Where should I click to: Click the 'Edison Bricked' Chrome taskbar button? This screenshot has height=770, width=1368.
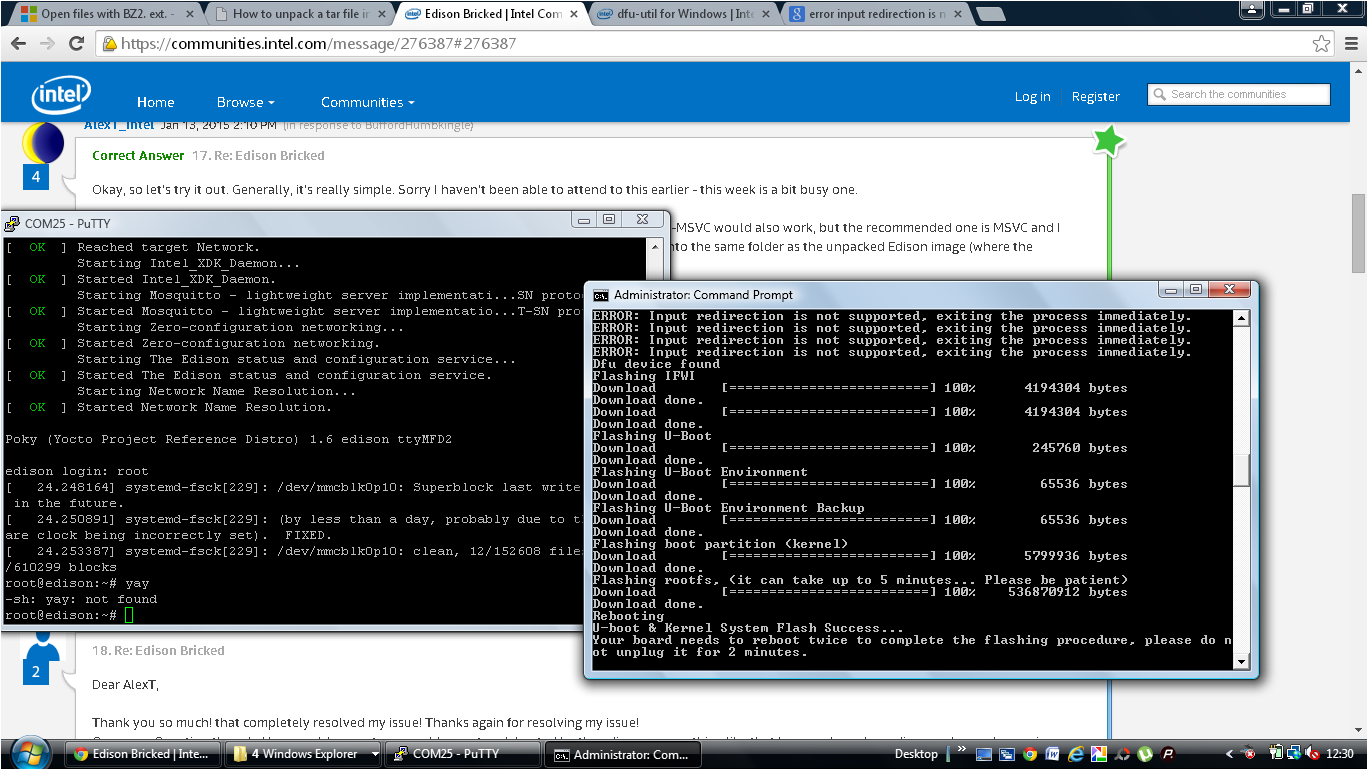[140, 754]
